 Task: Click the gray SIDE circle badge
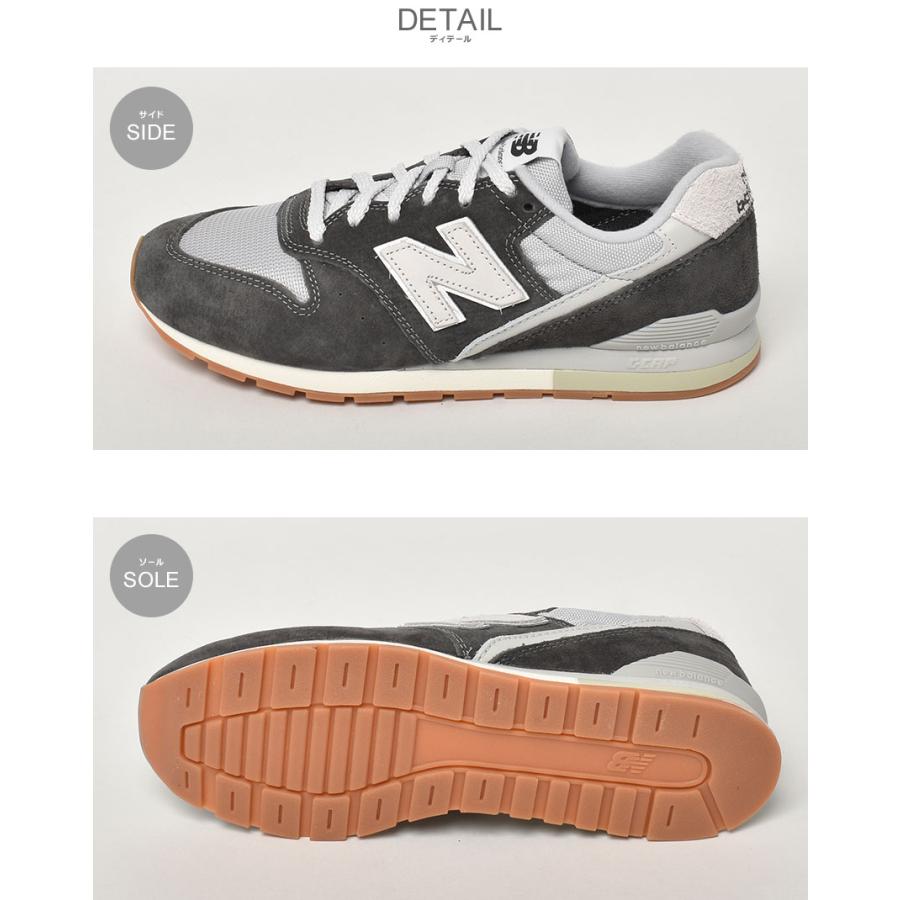151,128
